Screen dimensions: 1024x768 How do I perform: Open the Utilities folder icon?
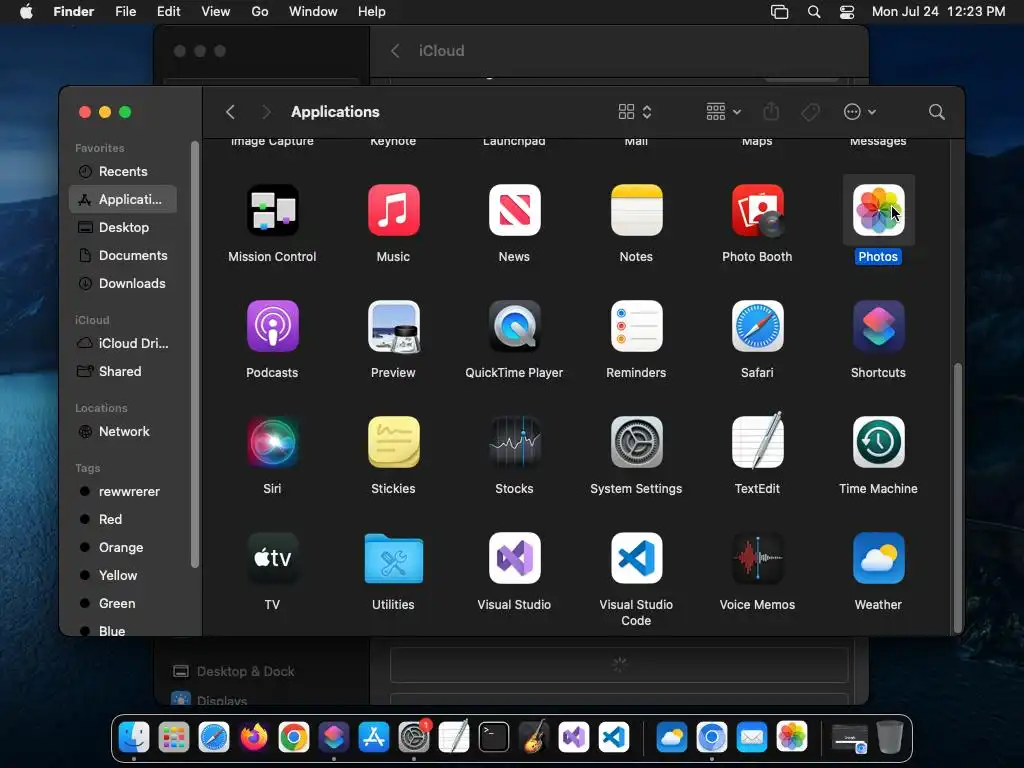[393, 558]
